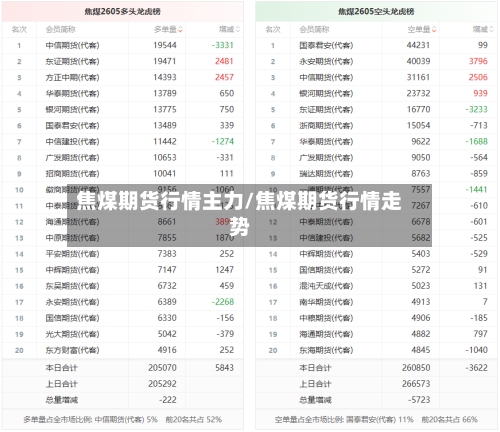This screenshot has width=500, height=432.
Task: Select 南华期货(代客) row name
Action: 326,302
